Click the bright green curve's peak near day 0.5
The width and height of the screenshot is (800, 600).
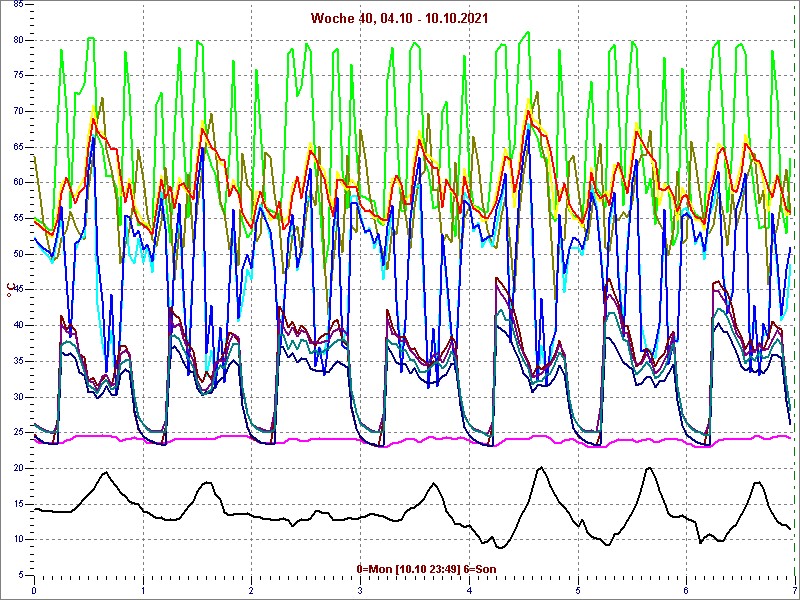coord(91,39)
